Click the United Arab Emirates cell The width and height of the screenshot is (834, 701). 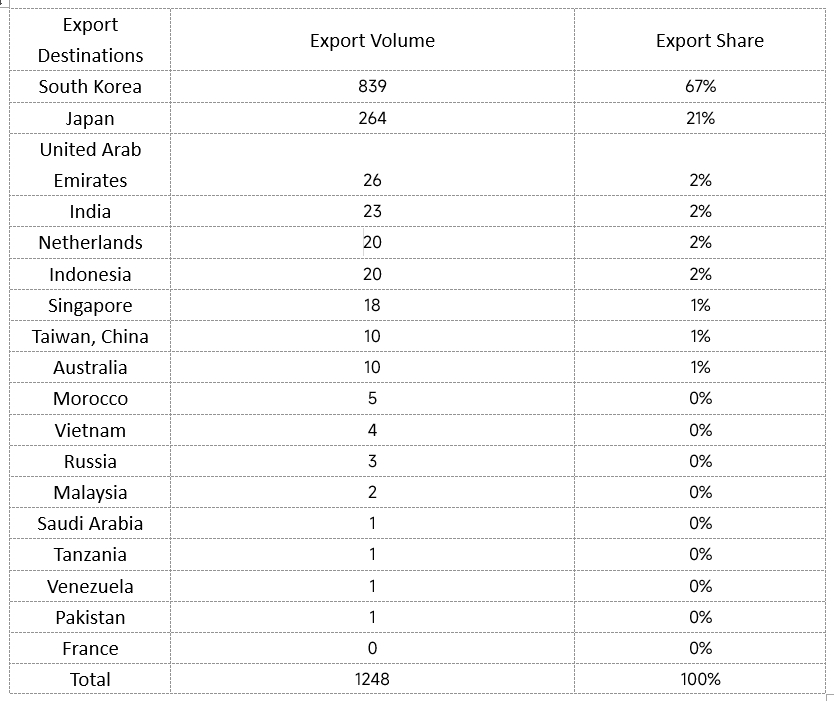point(90,165)
